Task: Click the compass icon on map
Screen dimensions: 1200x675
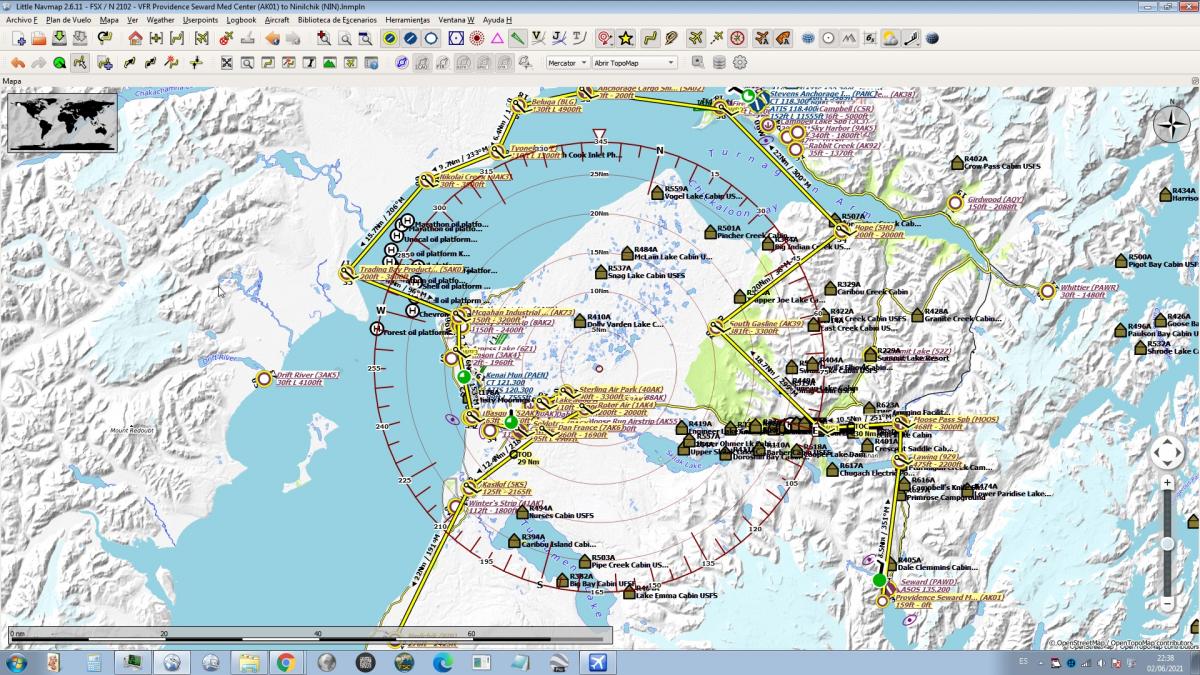Action: (x=1171, y=125)
